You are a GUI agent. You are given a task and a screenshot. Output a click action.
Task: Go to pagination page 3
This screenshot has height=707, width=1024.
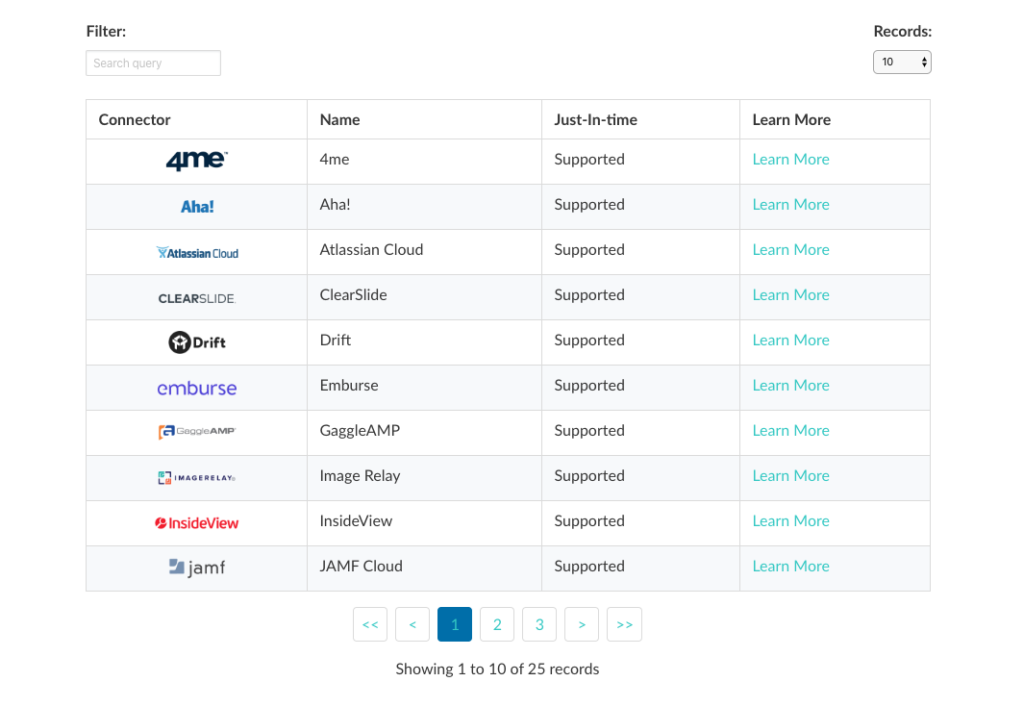click(x=539, y=624)
